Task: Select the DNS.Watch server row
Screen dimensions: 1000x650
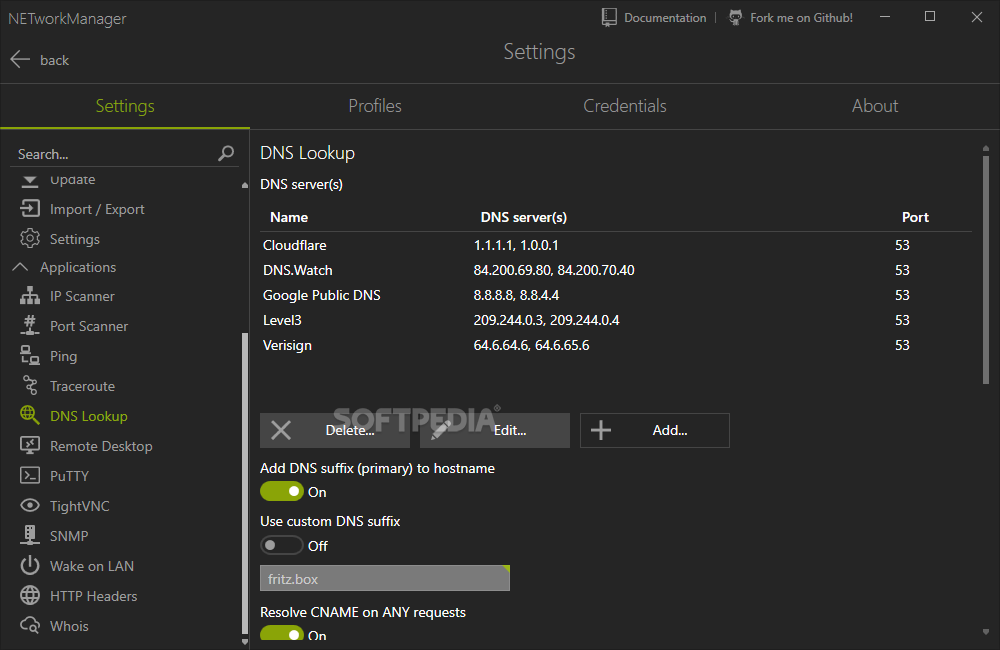Action: point(615,270)
